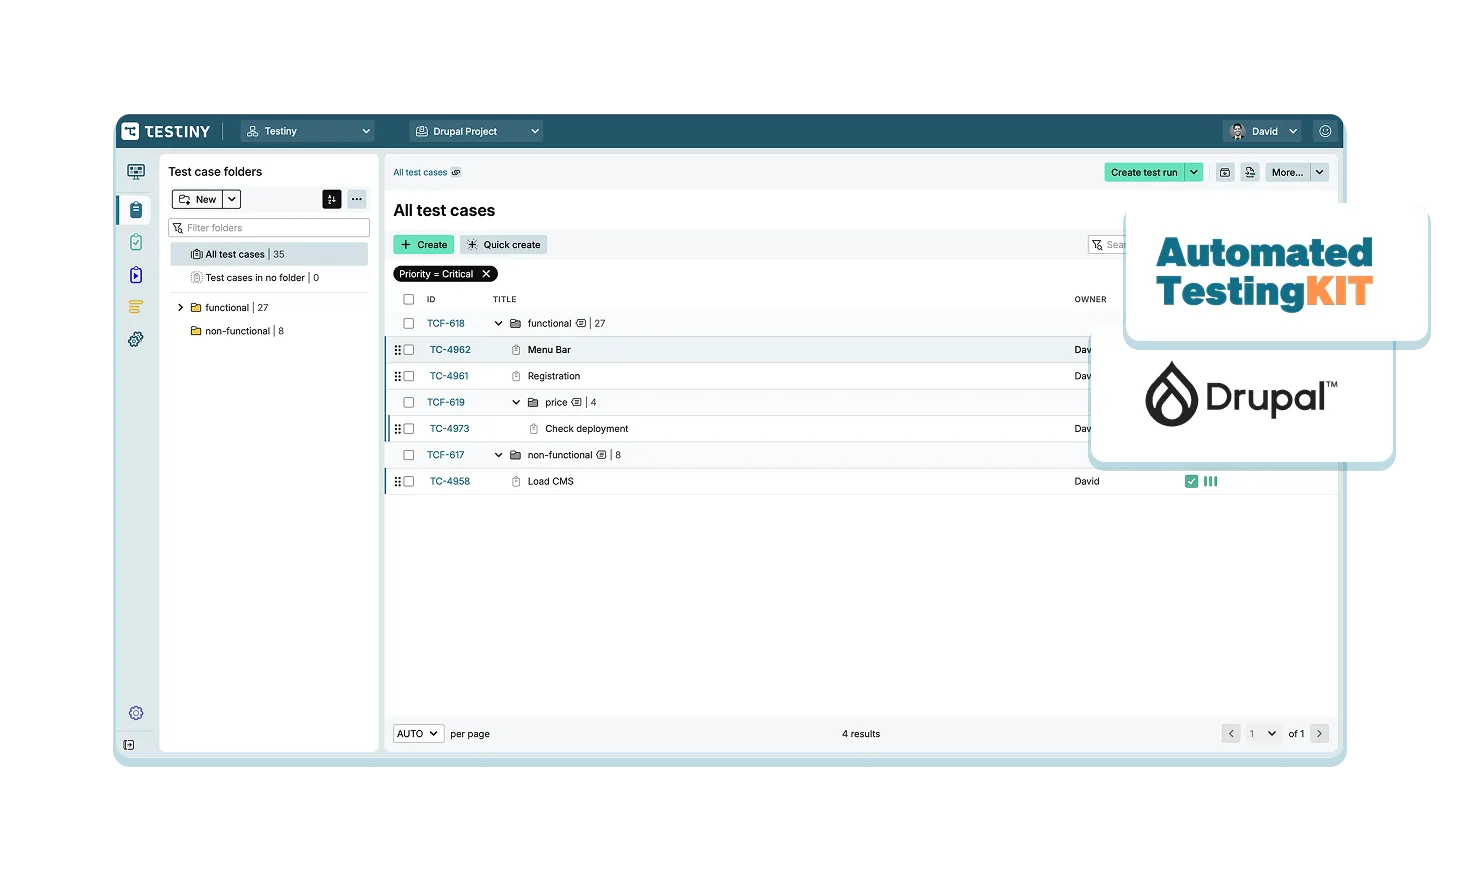Expand the functional folder in sidebar tree
Screen dimensions: 1460x873
pos(180,308)
